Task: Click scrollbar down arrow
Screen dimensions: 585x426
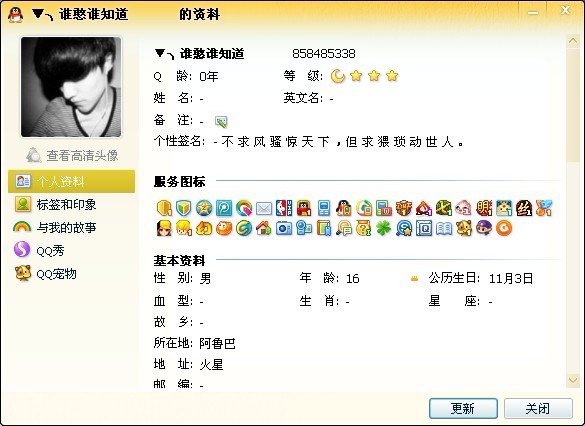Action: point(573,380)
